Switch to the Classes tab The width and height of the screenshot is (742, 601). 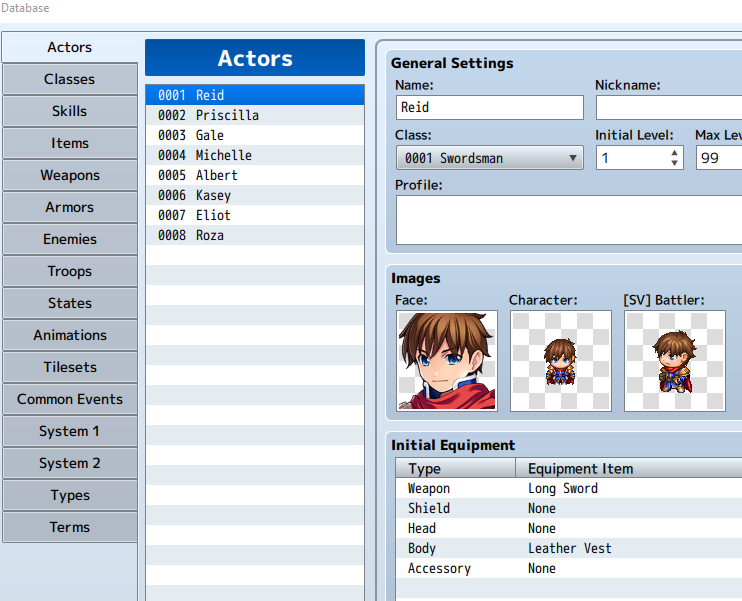70,79
